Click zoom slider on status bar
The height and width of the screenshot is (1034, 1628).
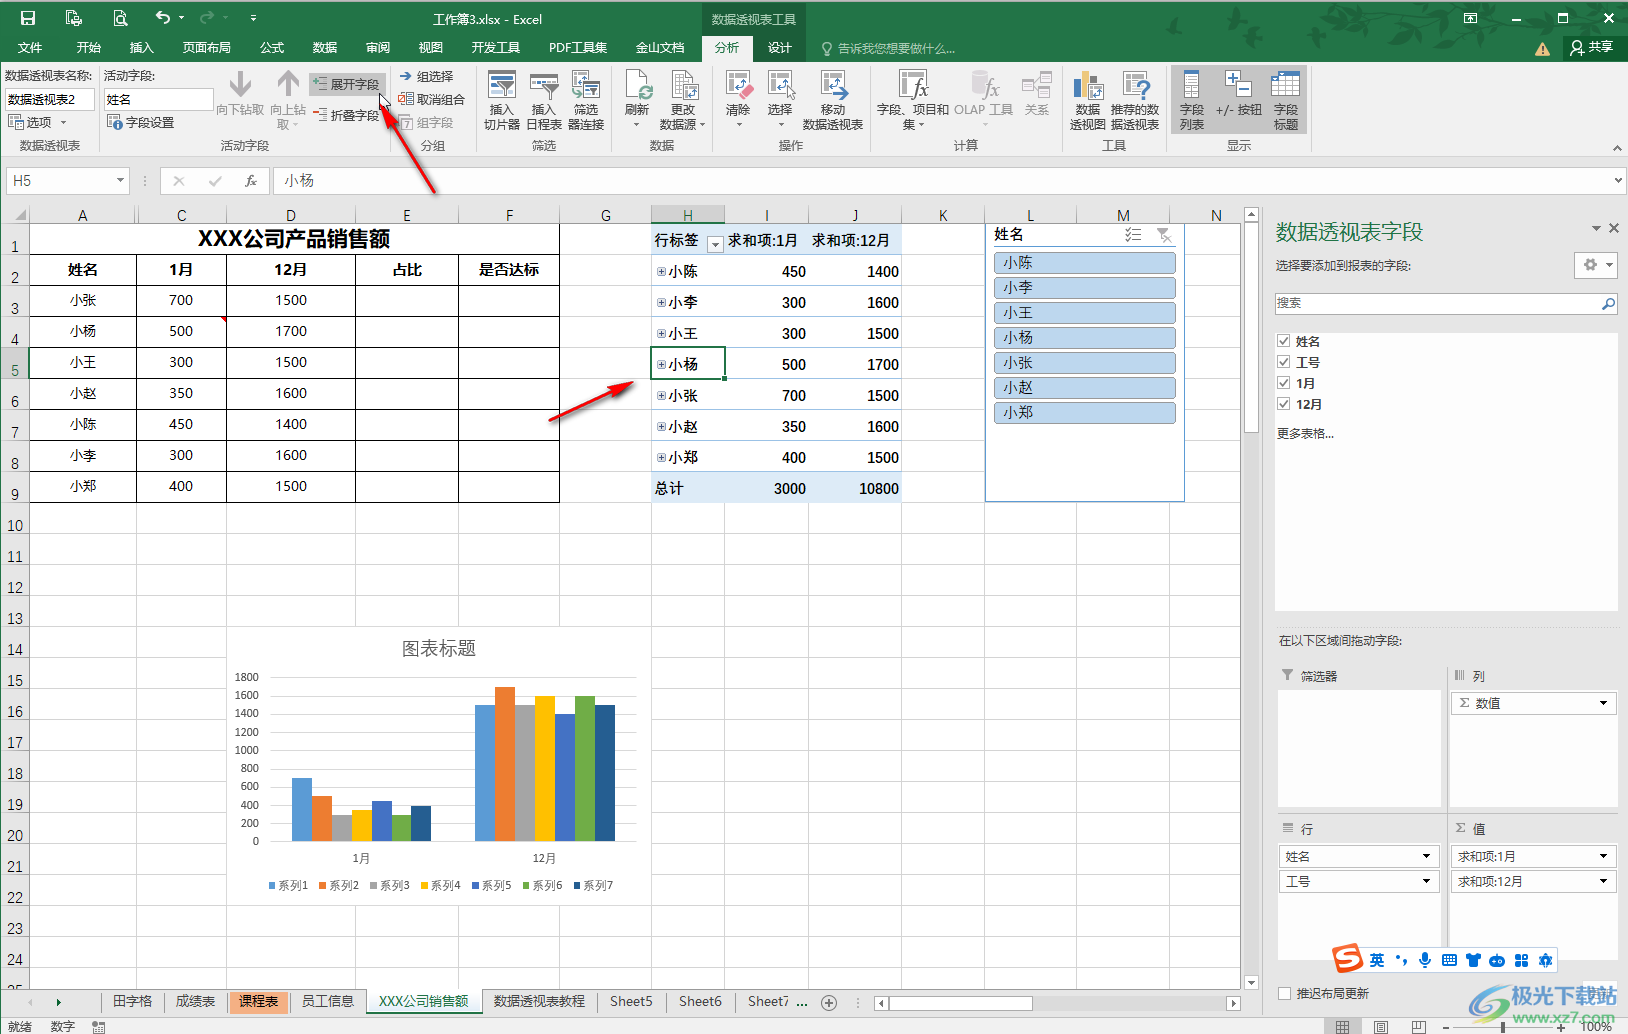1503,1027
